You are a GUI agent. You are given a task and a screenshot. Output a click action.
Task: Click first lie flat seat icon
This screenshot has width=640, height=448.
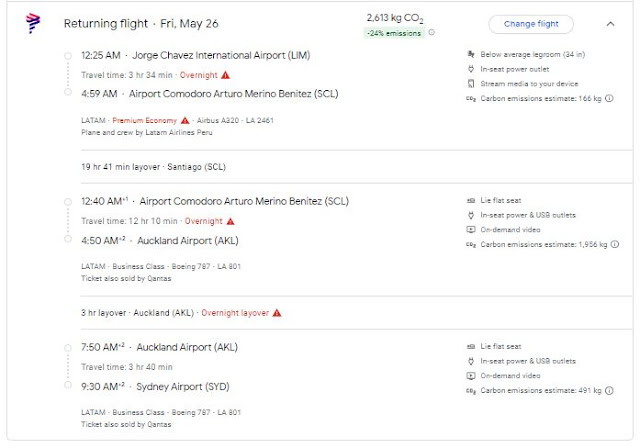coord(471,200)
